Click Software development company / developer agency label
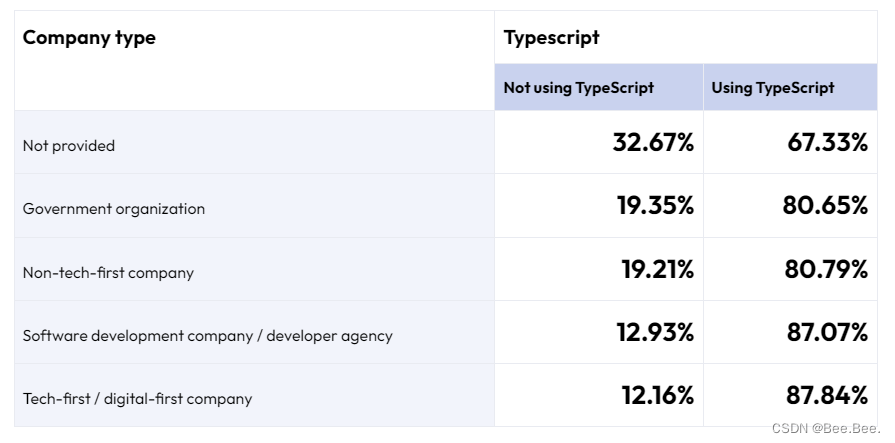 tap(207, 336)
